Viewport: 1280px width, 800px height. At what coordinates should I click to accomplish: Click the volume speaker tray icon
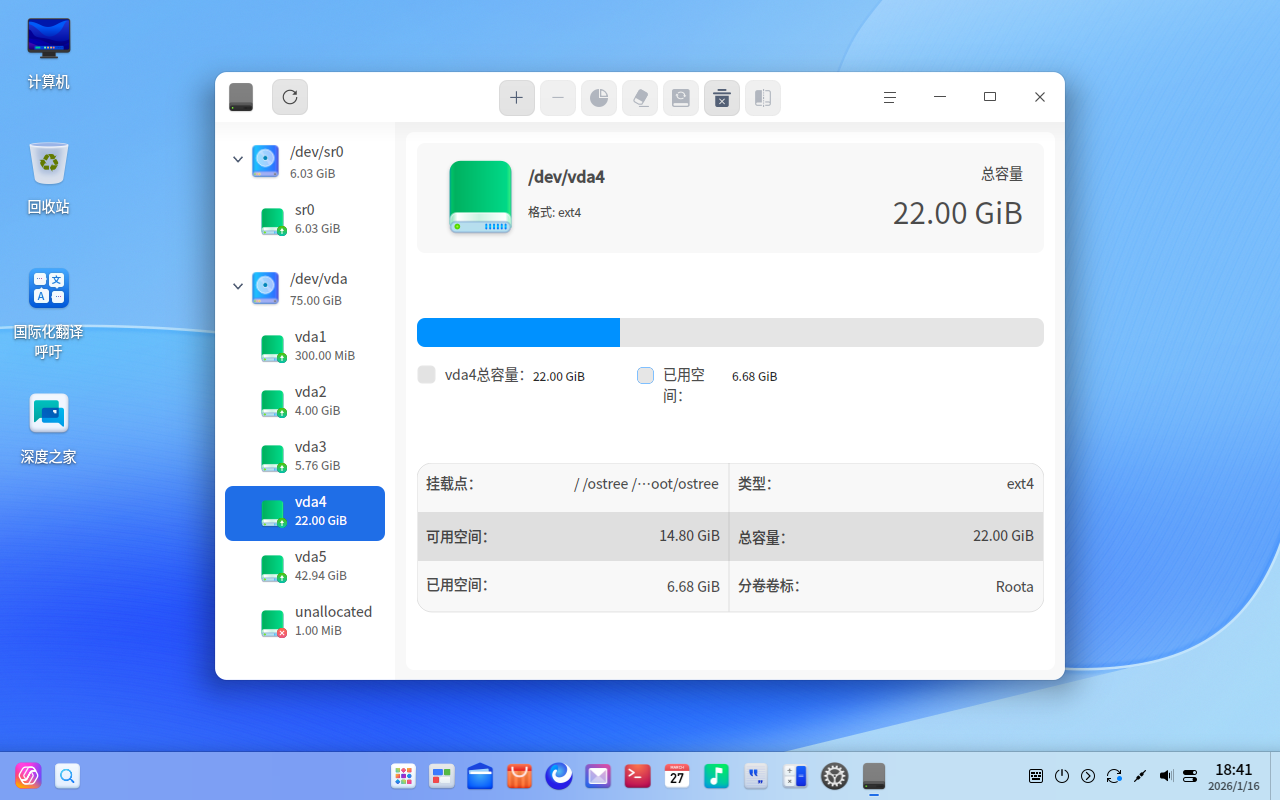pyautogui.click(x=1166, y=776)
